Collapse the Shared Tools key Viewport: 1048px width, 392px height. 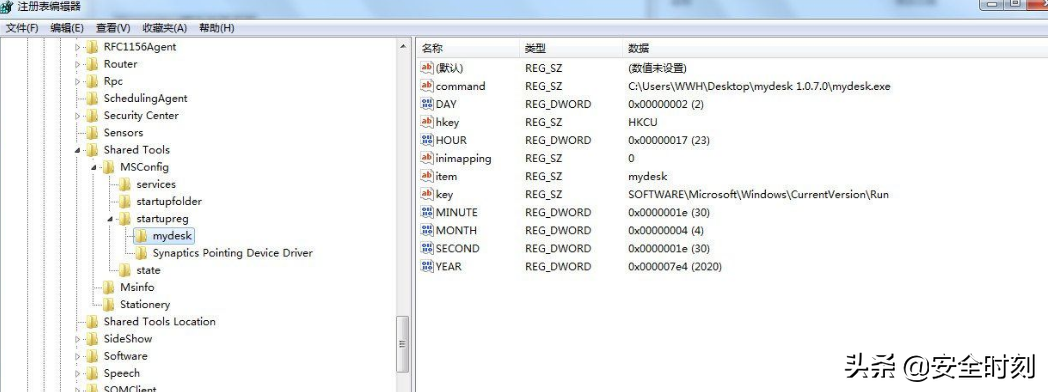[78, 150]
